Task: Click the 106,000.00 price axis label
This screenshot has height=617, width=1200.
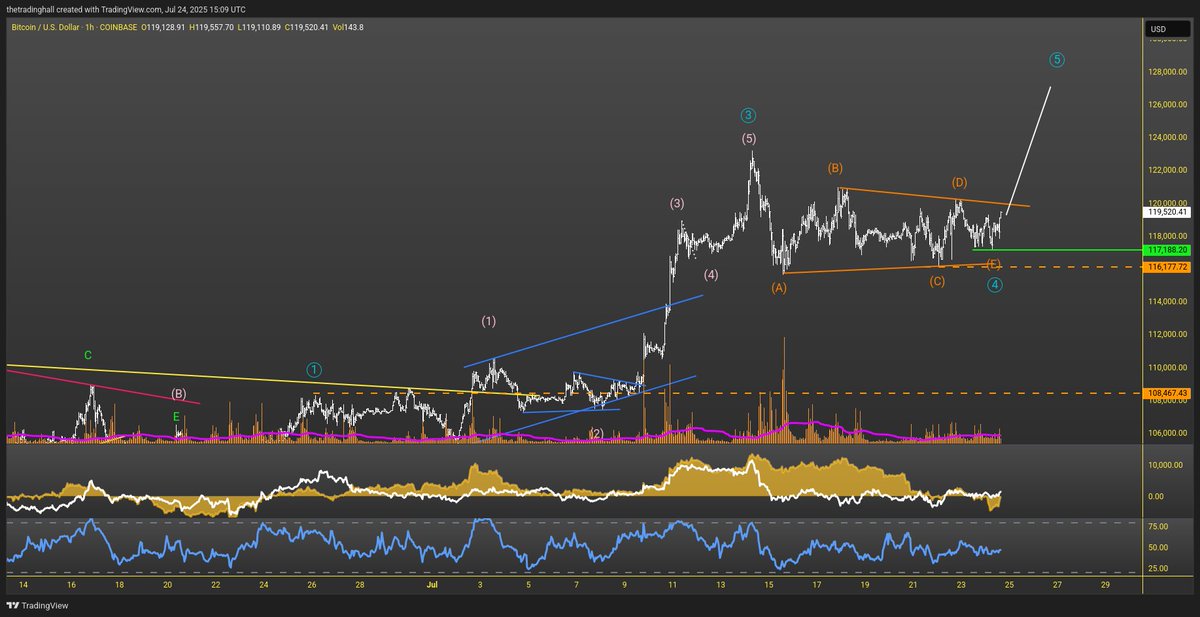Action: 1167,433
